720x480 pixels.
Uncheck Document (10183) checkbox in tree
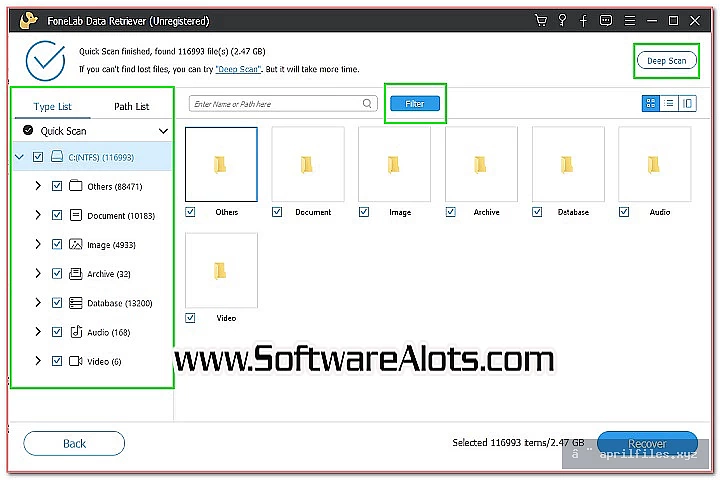pyautogui.click(x=57, y=215)
